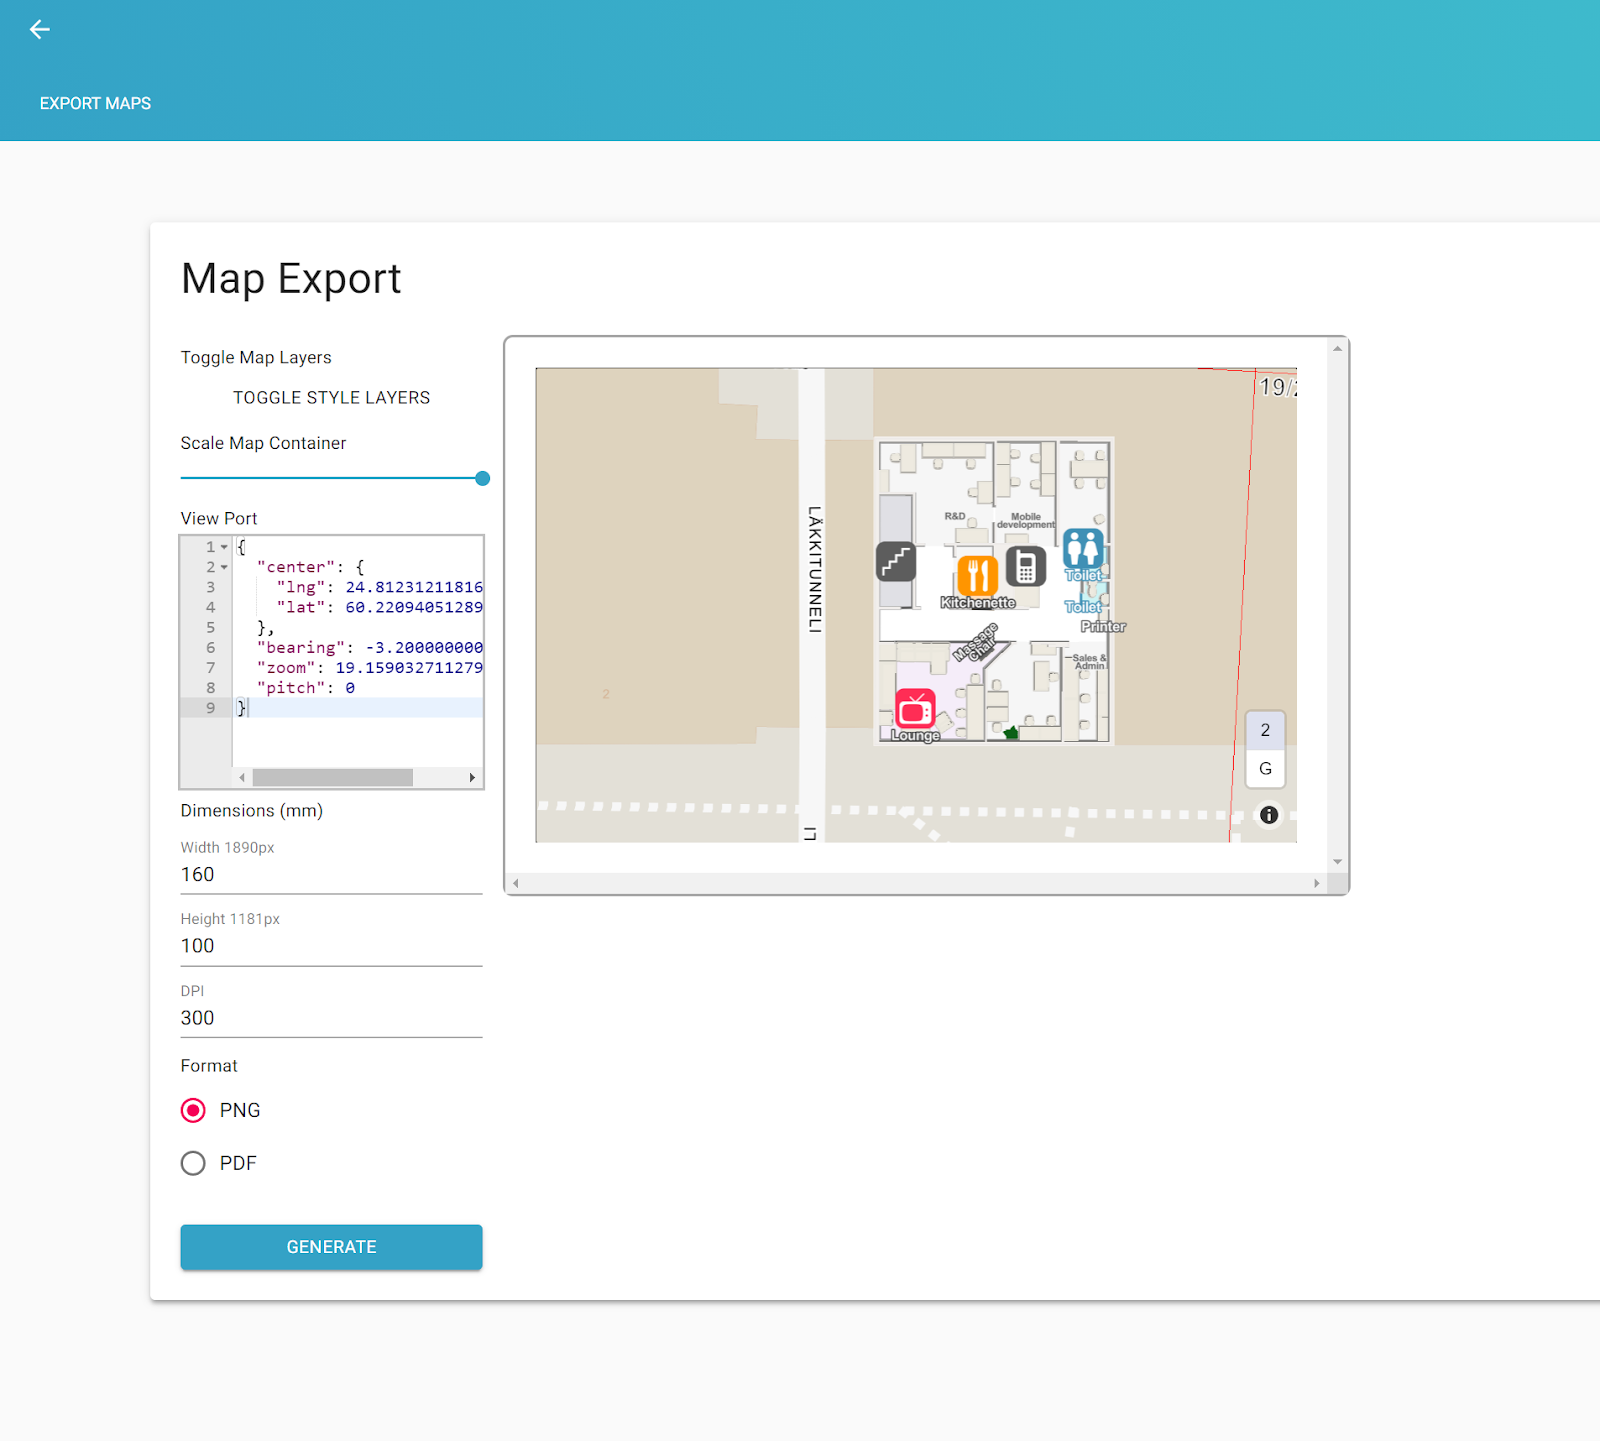Select the PNG output format
This screenshot has height=1441, width=1600.
pyautogui.click(x=193, y=1110)
